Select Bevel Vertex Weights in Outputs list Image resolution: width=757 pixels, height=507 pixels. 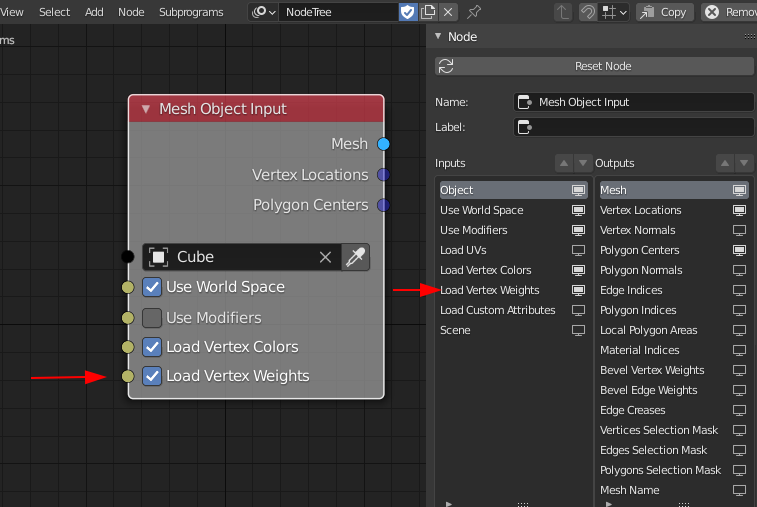674,370
